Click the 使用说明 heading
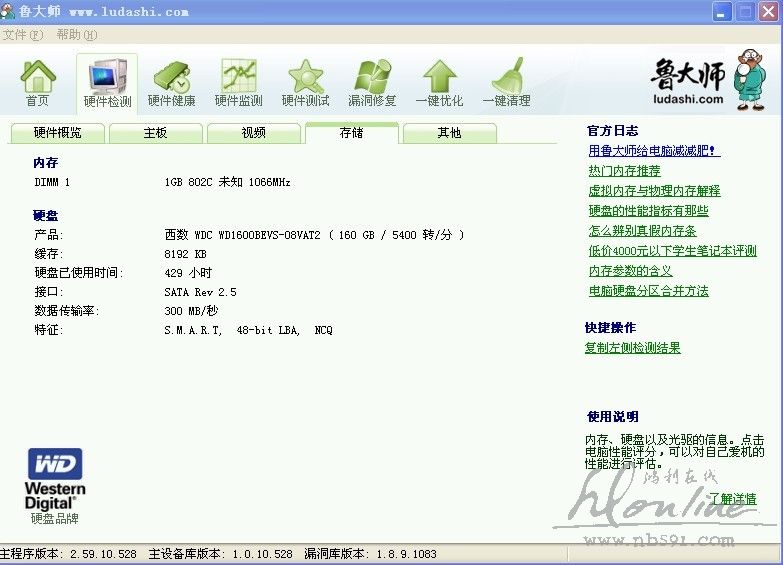 coord(613,417)
